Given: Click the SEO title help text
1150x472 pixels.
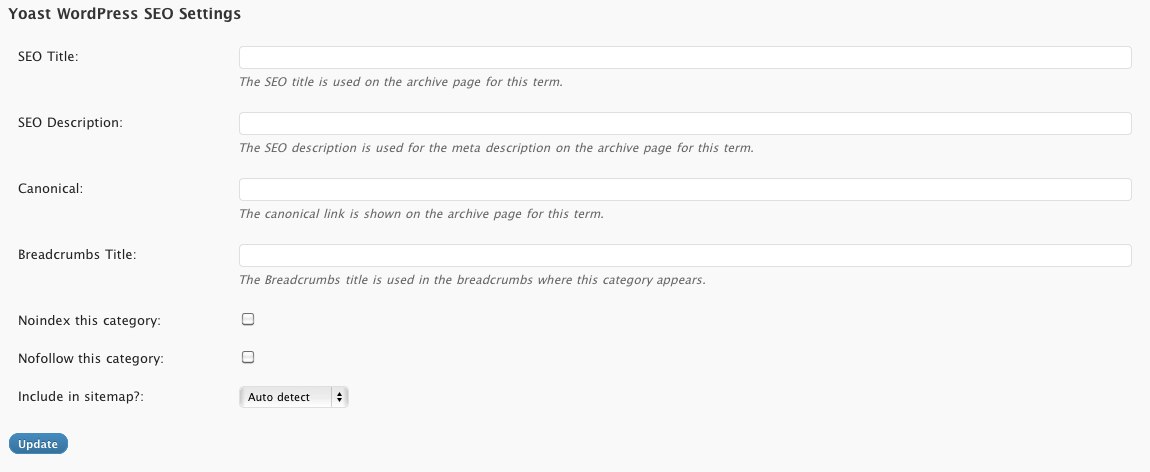Looking at the screenshot, I should tap(401, 82).
